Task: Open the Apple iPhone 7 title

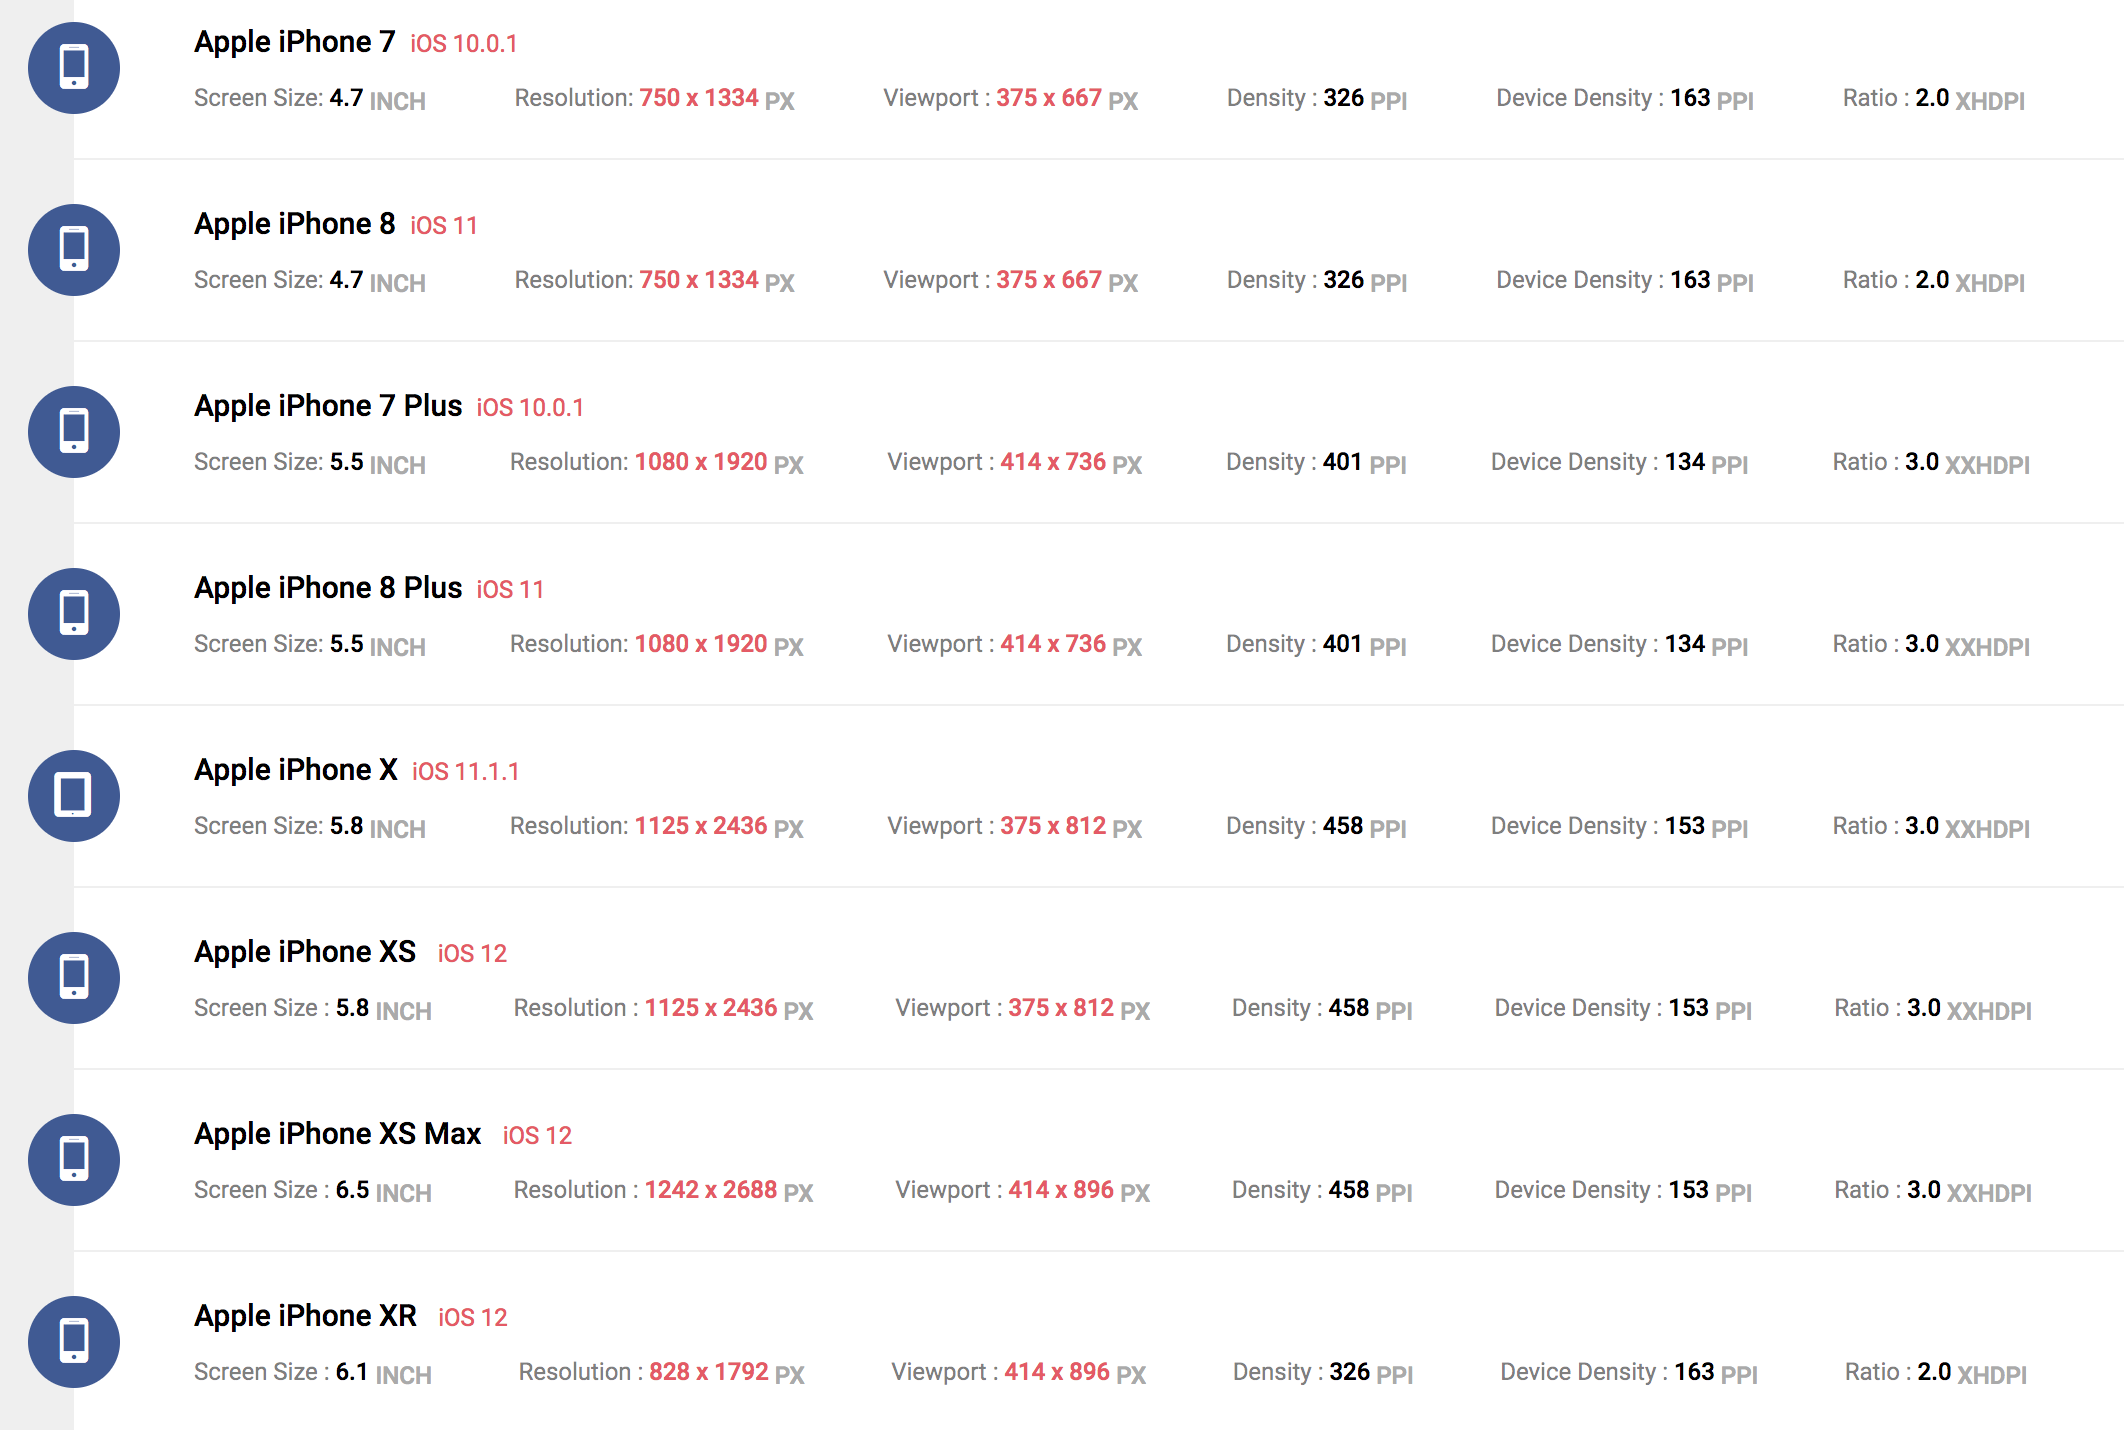Action: [295, 42]
